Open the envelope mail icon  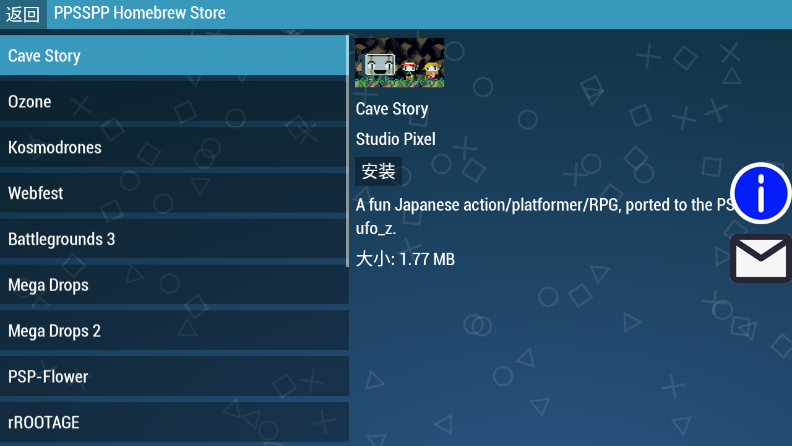click(x=760, y=258)
